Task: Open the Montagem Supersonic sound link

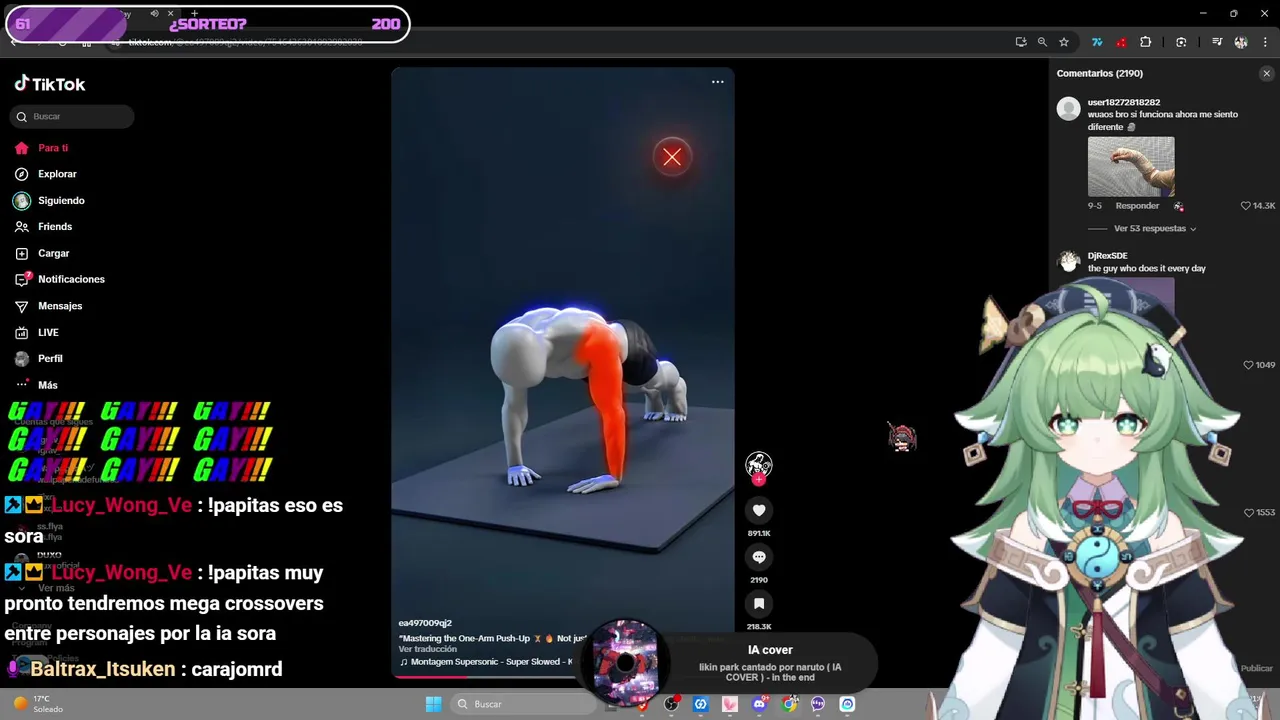Action: click(487, 662)
